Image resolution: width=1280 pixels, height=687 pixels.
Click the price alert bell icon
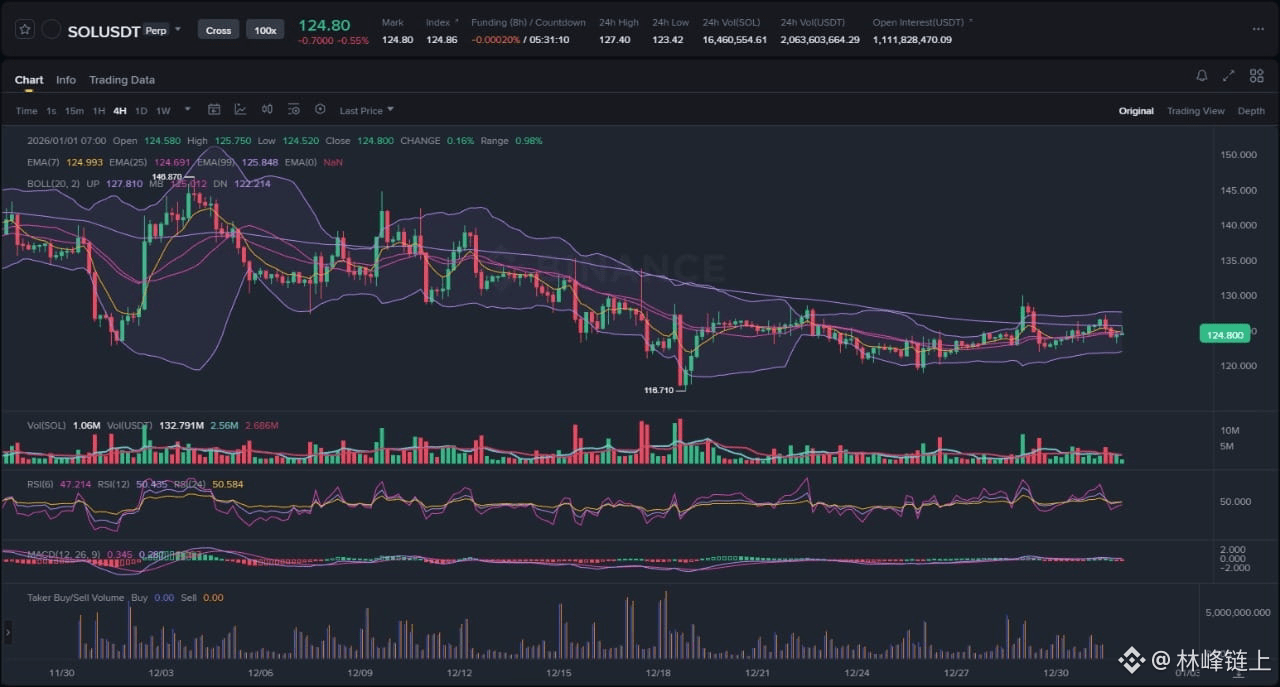(x=1202, y=76)
